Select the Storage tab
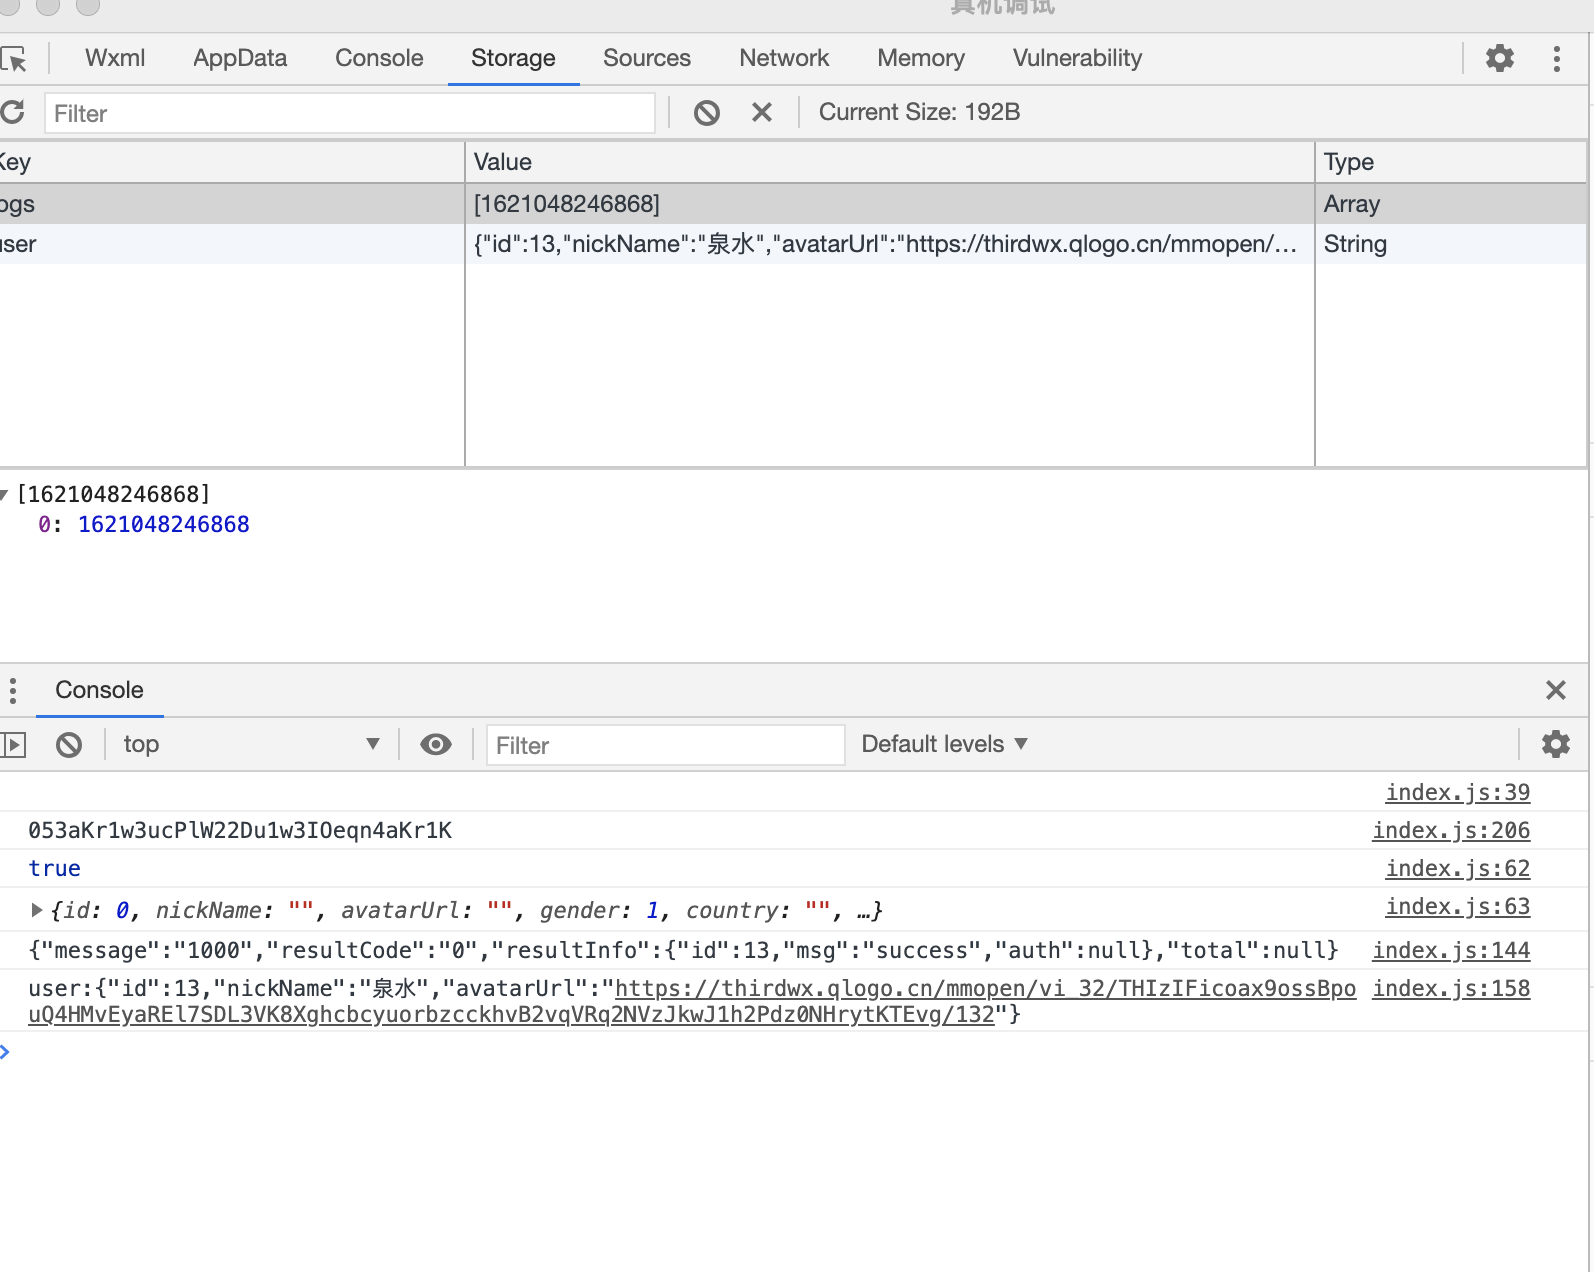 (513, 58)
